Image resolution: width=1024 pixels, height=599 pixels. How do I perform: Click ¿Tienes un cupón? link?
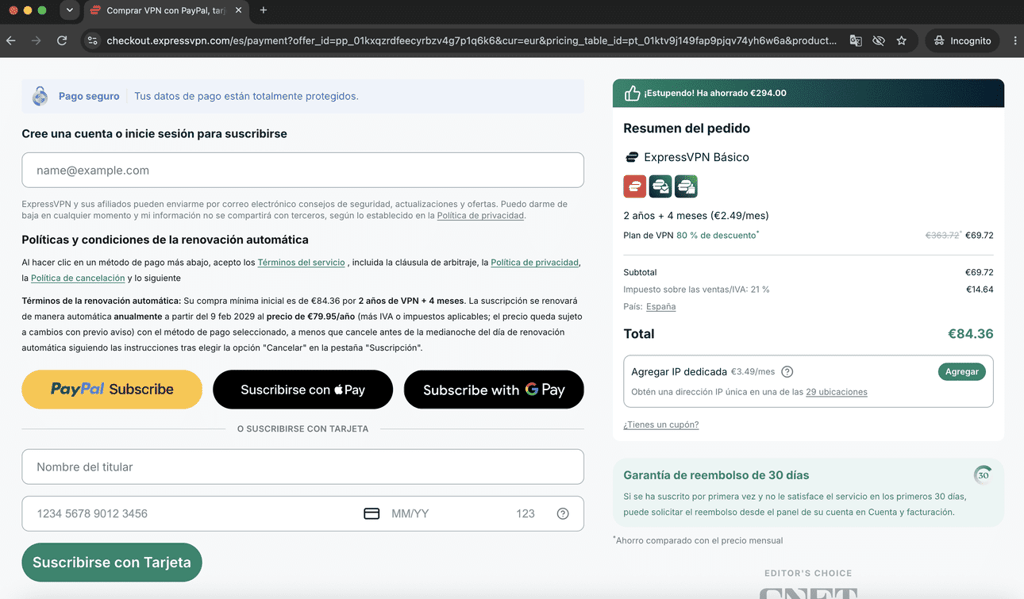[661, 425]
